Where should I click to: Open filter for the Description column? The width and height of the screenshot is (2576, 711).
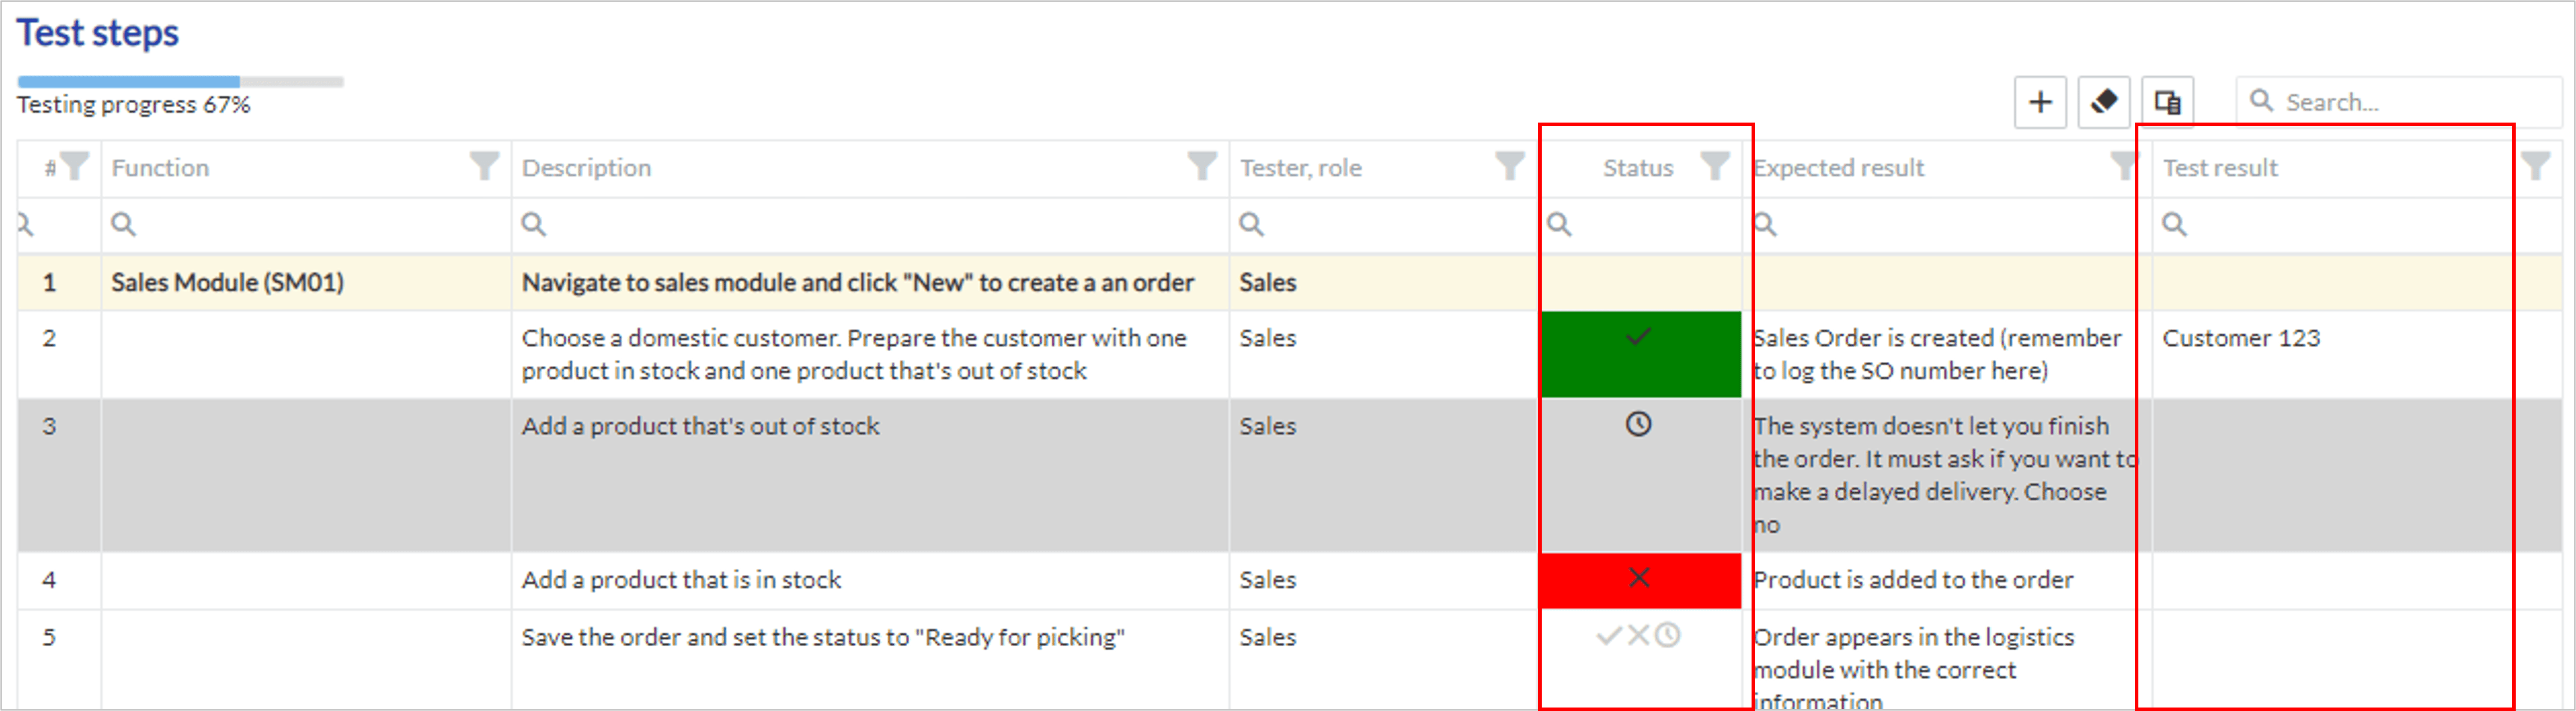[1202, 166]
